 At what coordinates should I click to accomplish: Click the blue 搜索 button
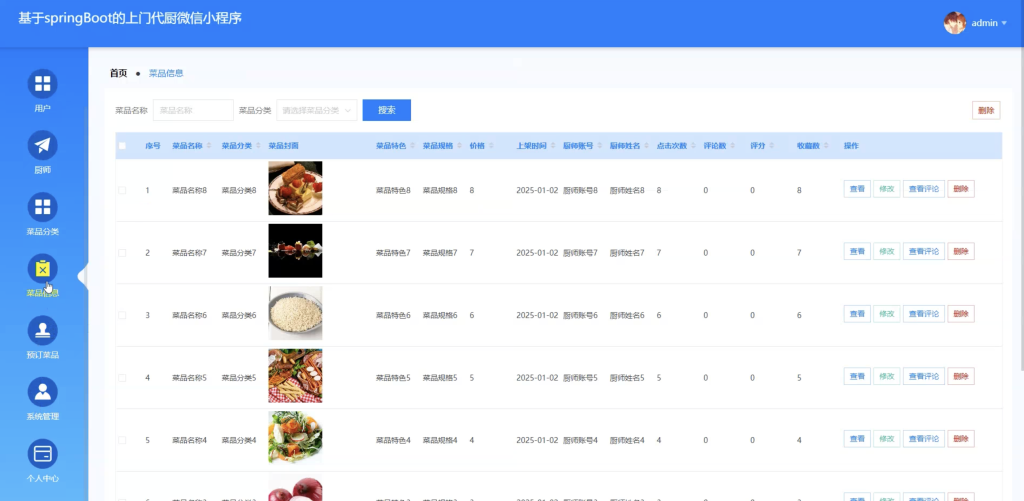click(387, 110)
